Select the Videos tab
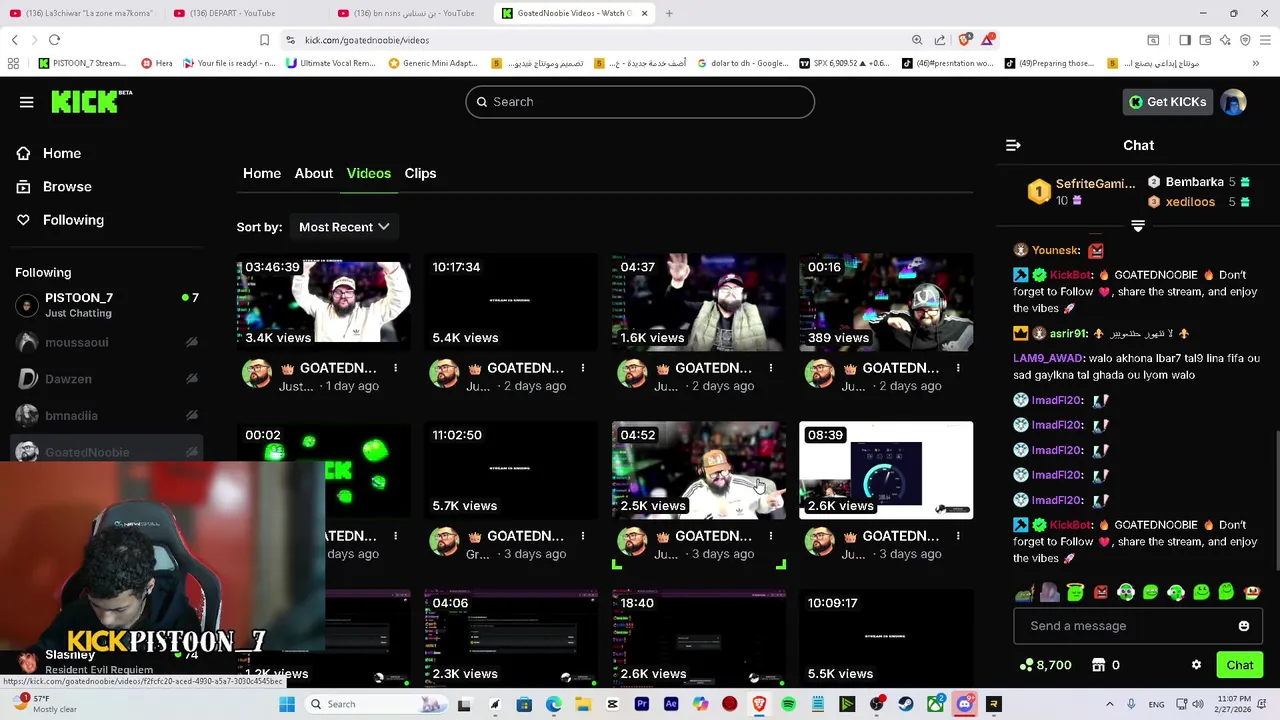1280x720 pixels. click(369, 173)
